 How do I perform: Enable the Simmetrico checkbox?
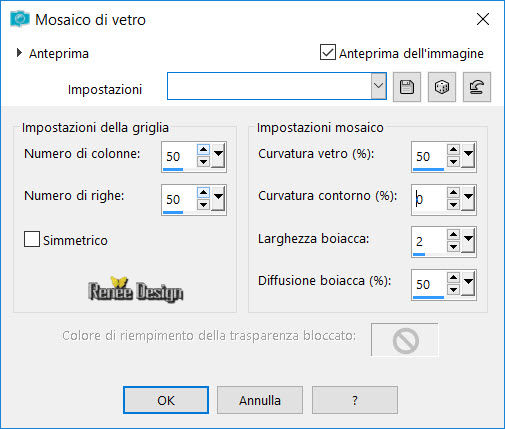pyautogui.click(x=32, y=239)
